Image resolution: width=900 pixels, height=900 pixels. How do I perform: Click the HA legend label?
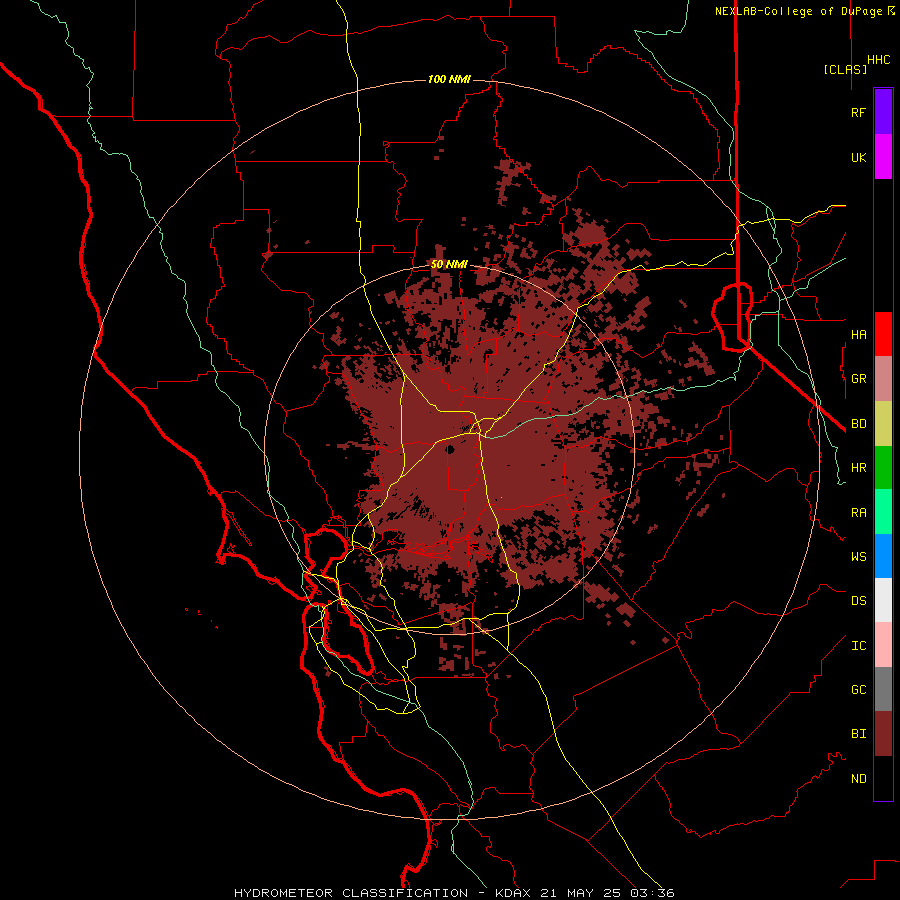click(x=858, y=334)
